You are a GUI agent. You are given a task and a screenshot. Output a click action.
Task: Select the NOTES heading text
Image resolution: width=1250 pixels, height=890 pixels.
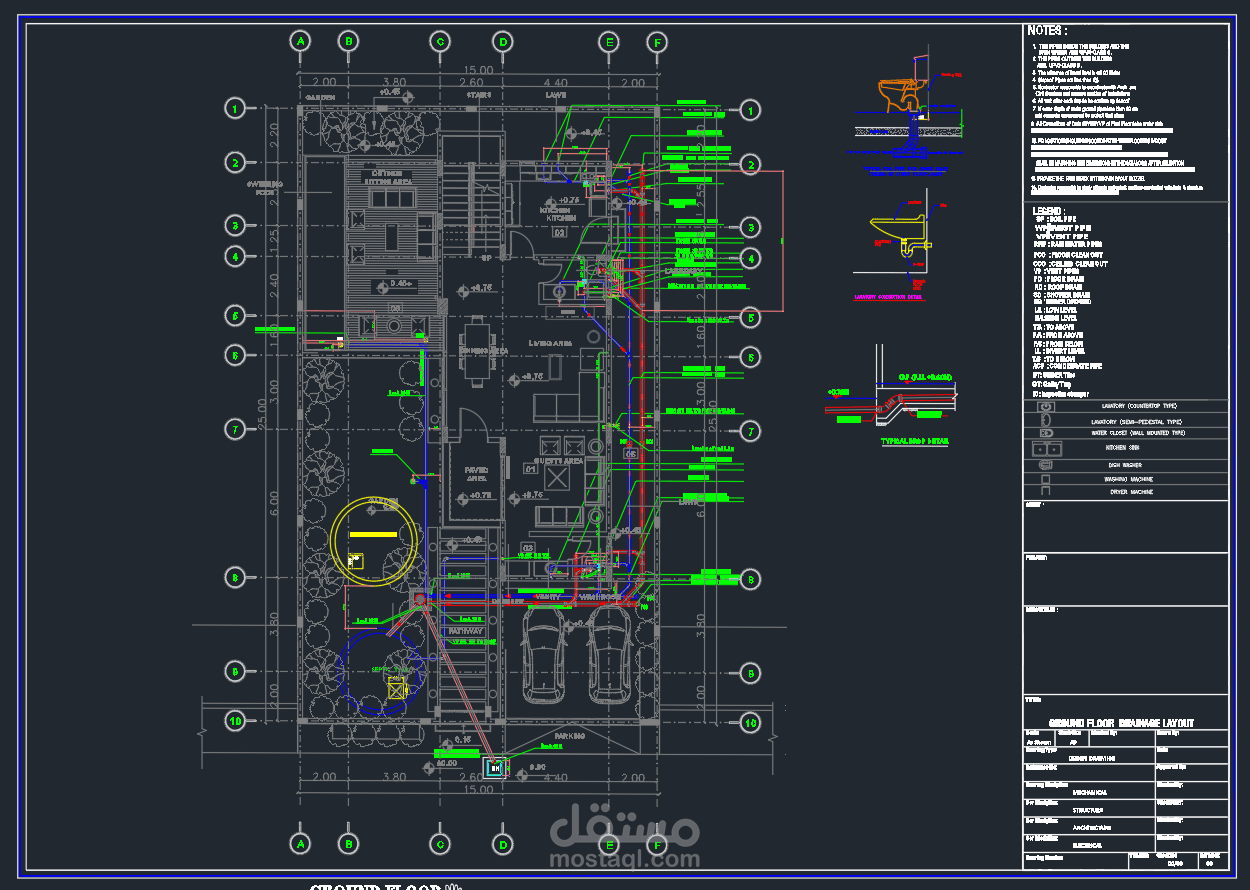1047,31
